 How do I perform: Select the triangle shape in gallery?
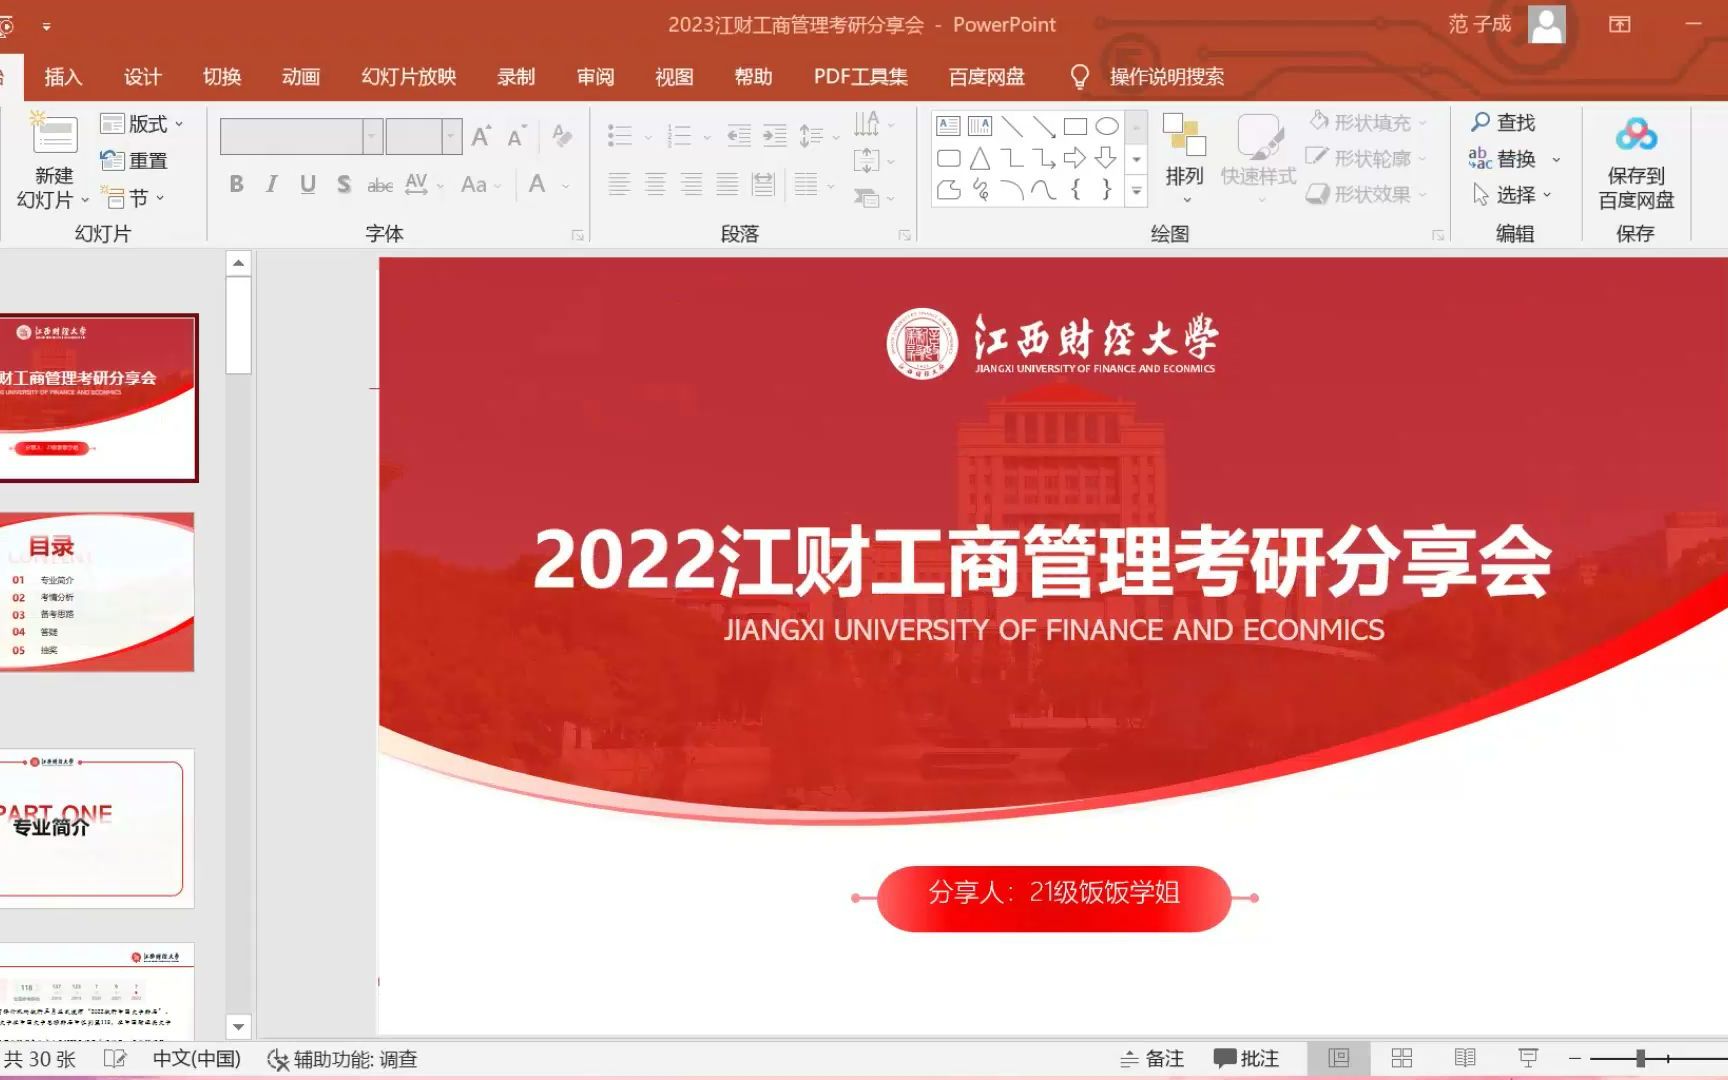click(980, 158)
